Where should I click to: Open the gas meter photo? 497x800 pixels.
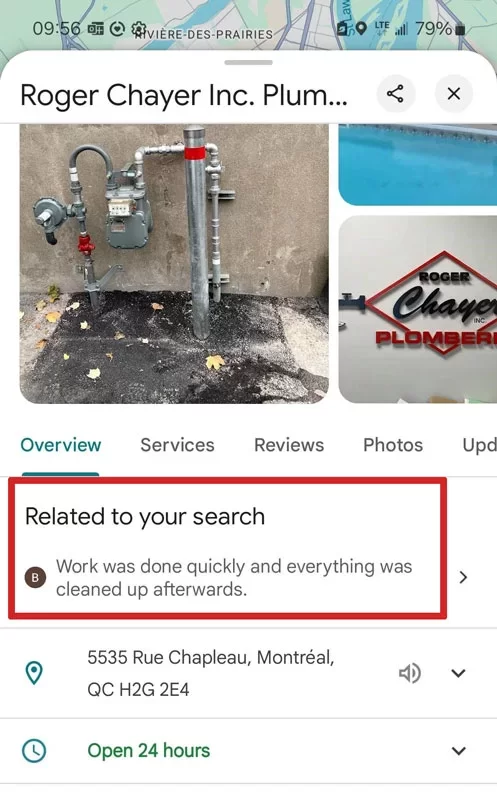click(x=174, y=264)
